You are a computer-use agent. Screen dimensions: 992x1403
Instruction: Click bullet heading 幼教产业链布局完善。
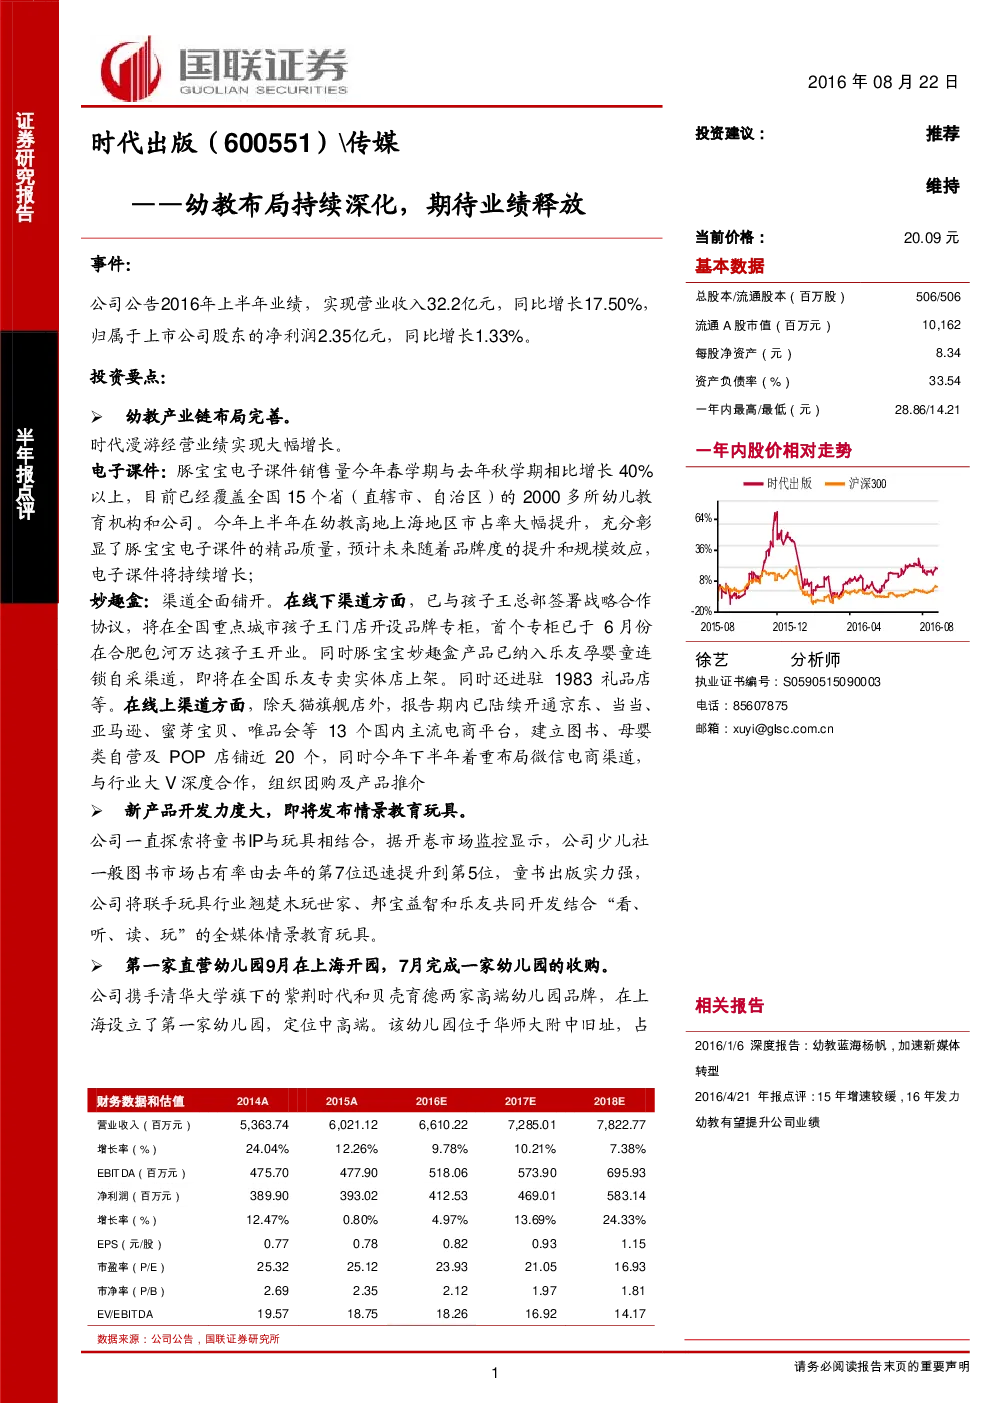(208, 417)
